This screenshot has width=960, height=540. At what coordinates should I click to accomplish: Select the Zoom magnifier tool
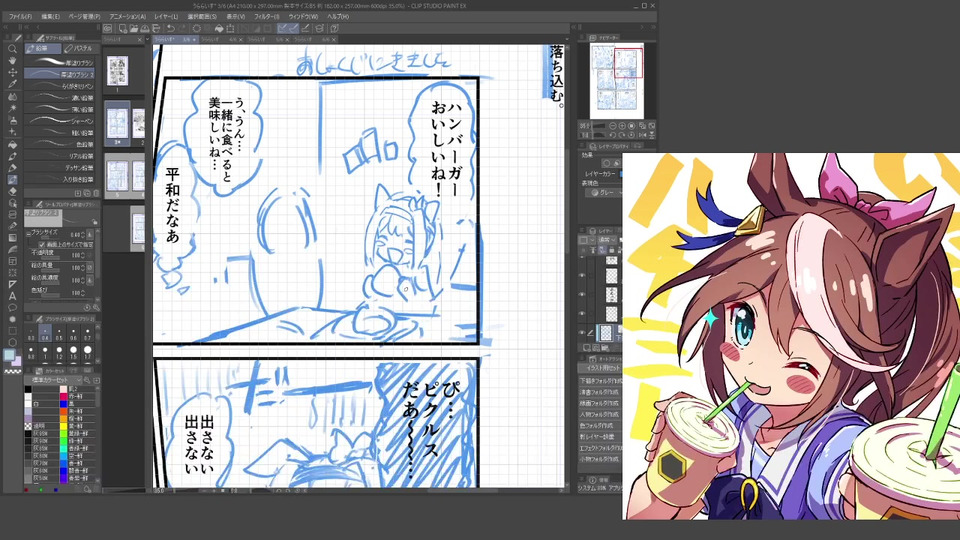12,49
